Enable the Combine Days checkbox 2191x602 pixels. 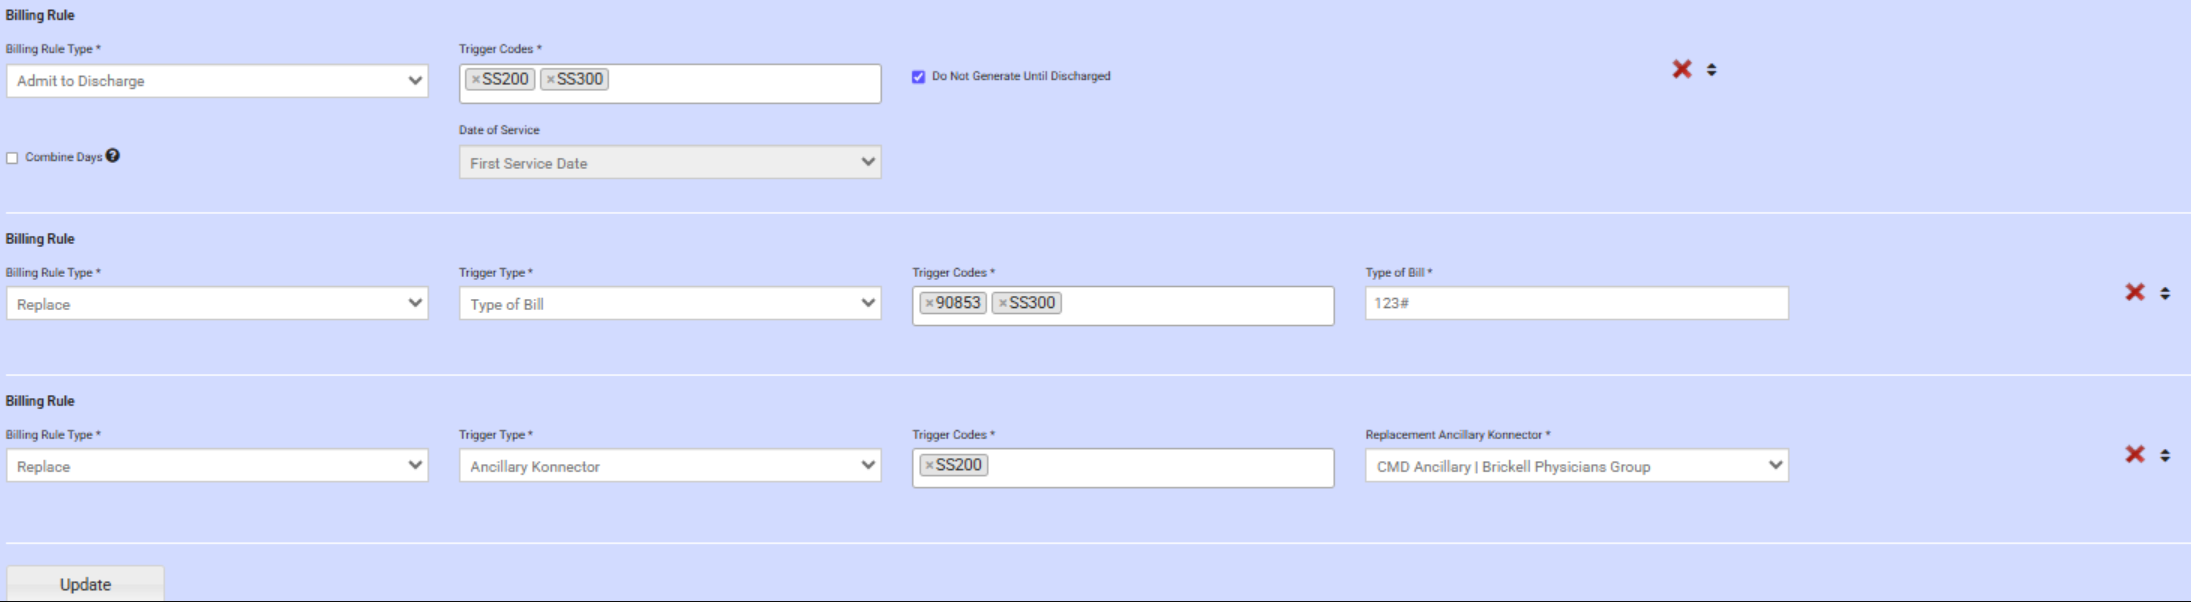tap(12, 158)
